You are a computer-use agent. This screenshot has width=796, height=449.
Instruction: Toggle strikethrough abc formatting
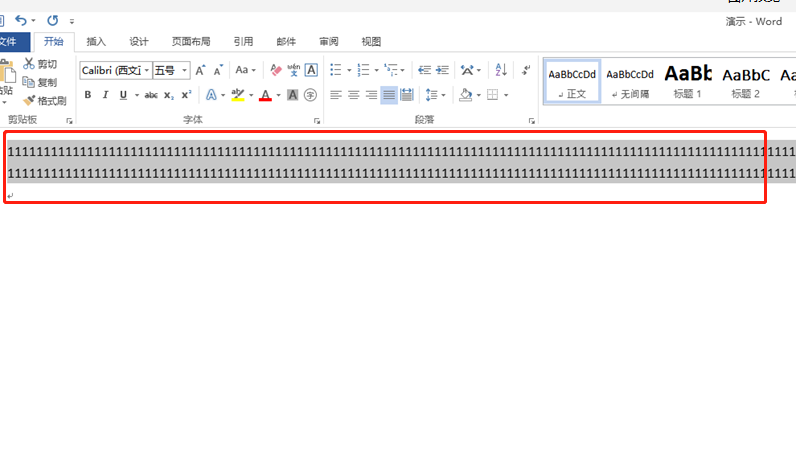coord(151,95)
